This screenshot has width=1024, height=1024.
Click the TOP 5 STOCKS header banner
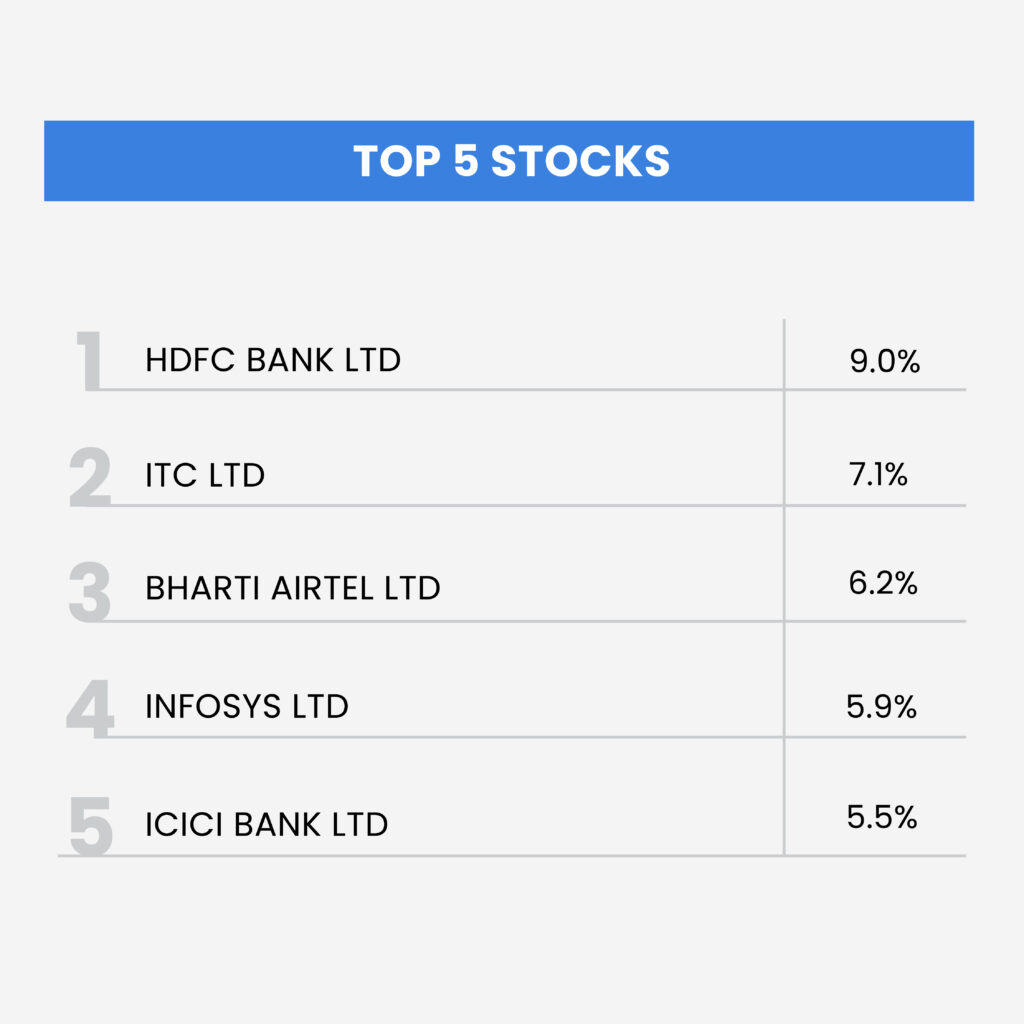tap(509, 161)
